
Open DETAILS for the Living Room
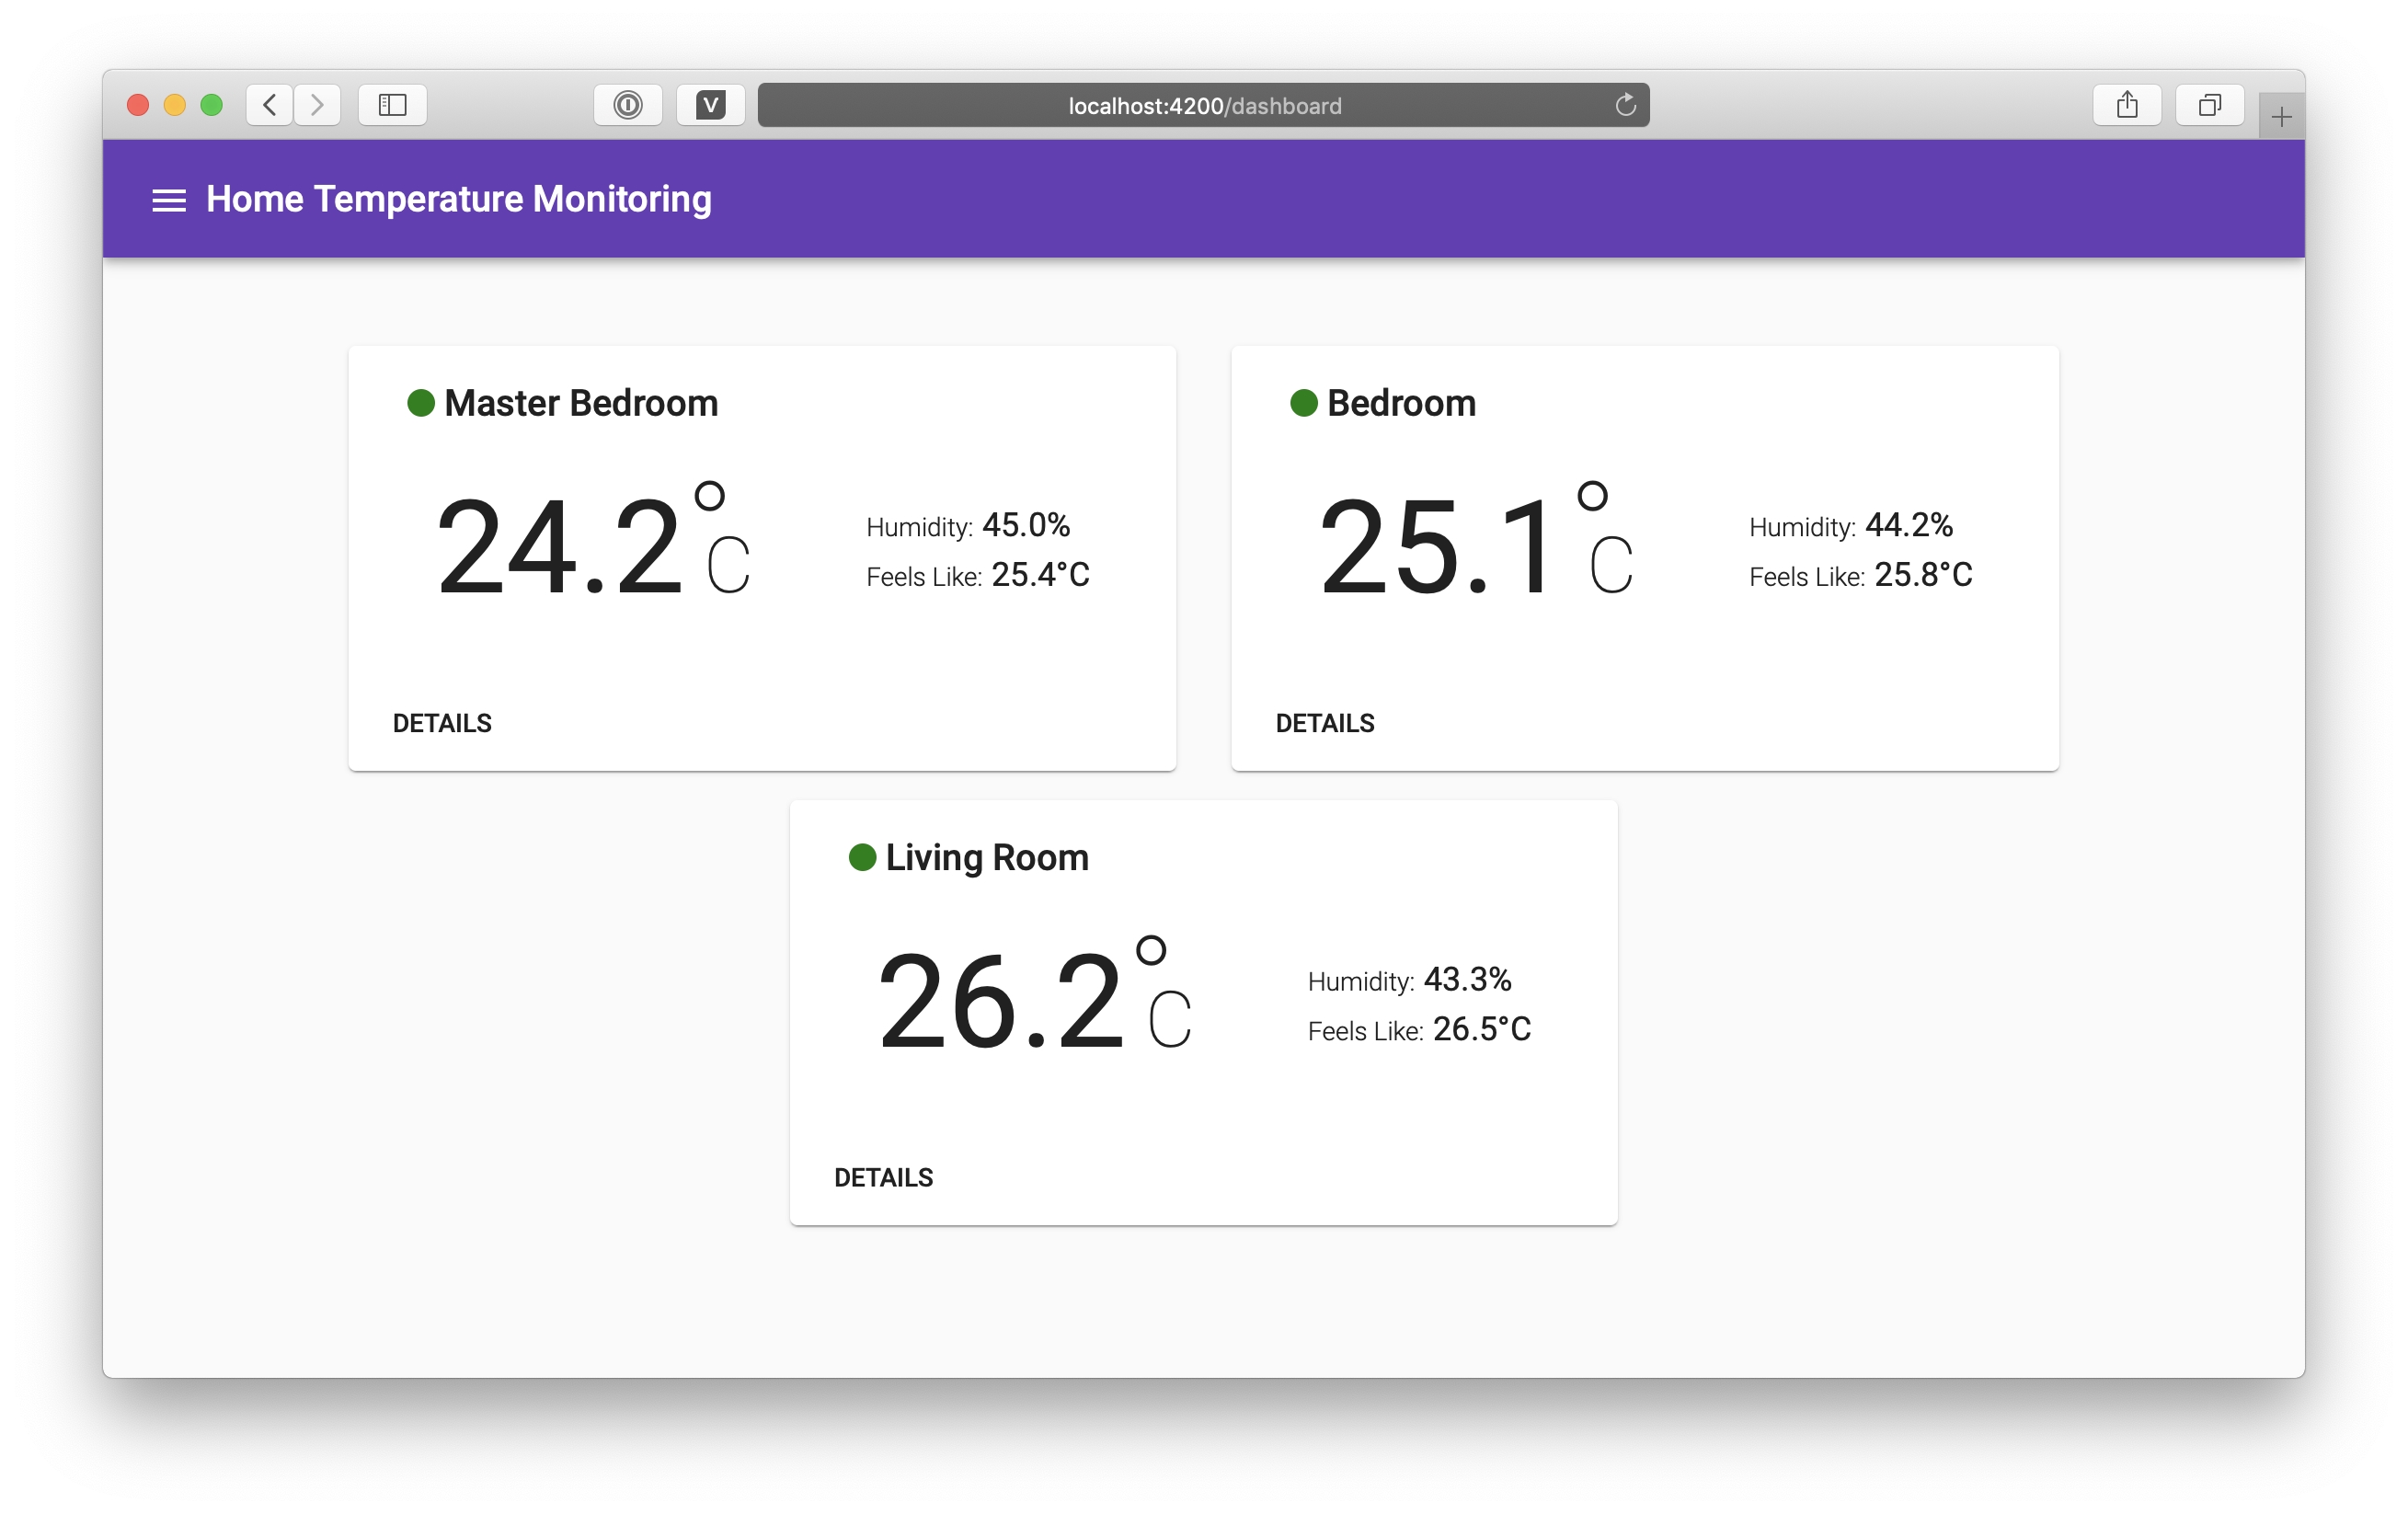coord(884,1177)
